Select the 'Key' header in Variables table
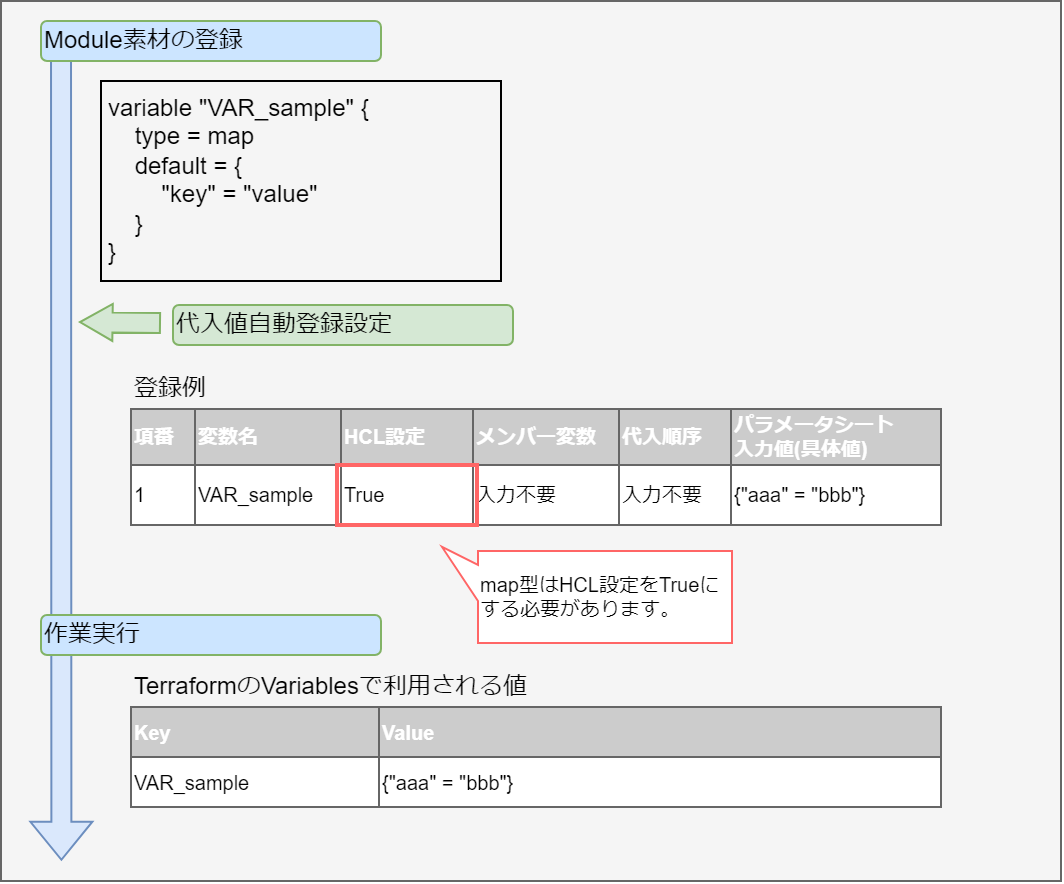The height and width of the screenshot is (884, 1064). coord(254,733)
